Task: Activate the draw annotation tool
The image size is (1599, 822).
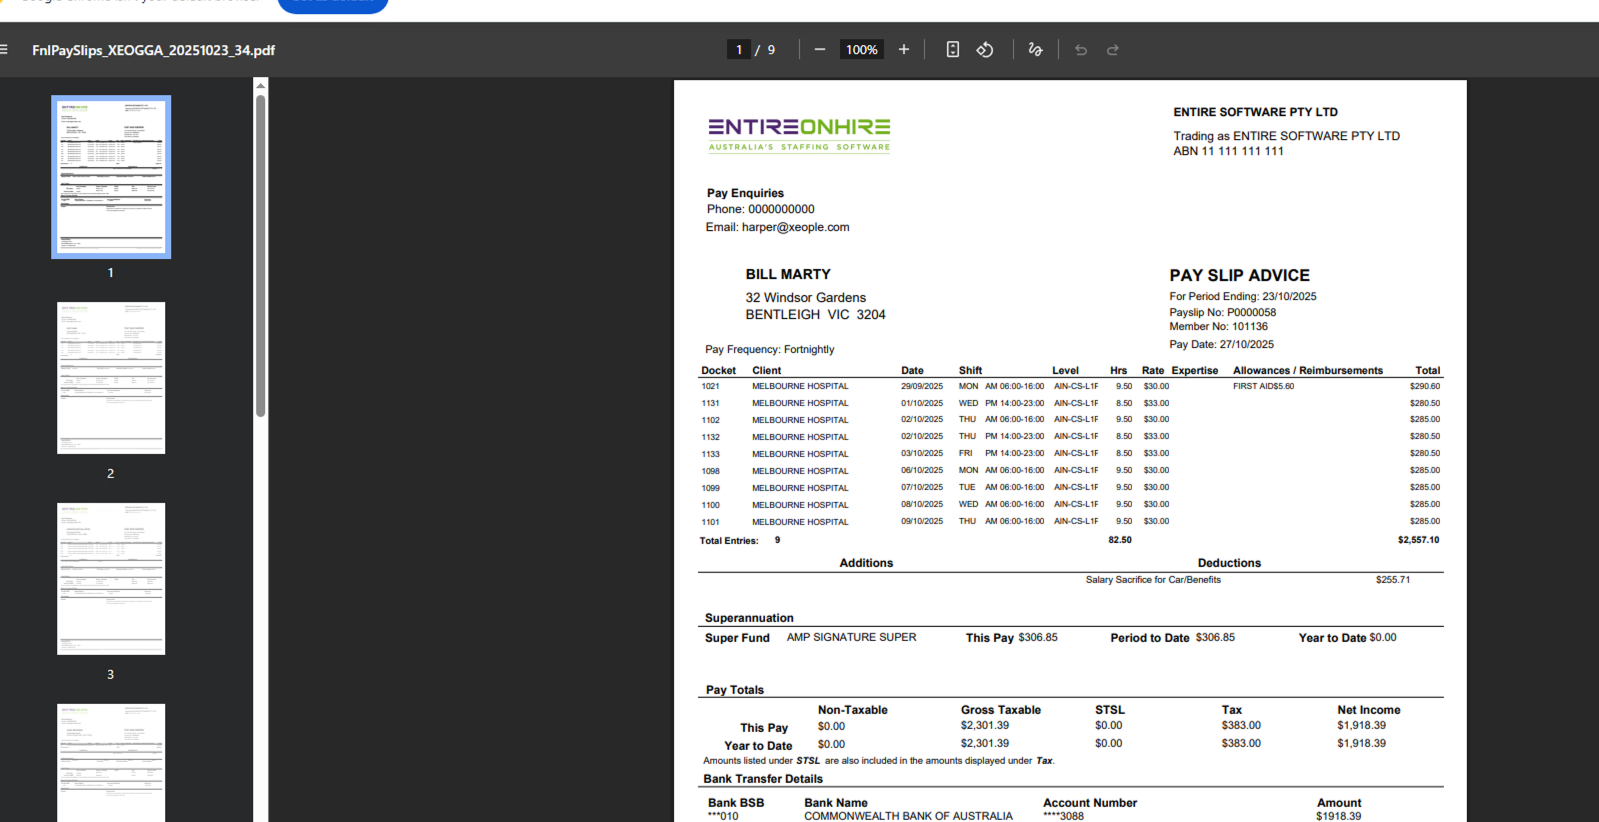Action: point(1035,49)
